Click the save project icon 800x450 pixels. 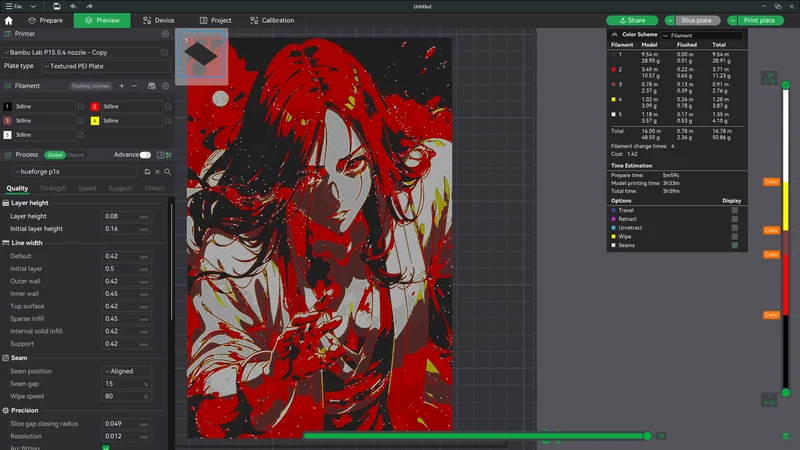pos(57,6)
